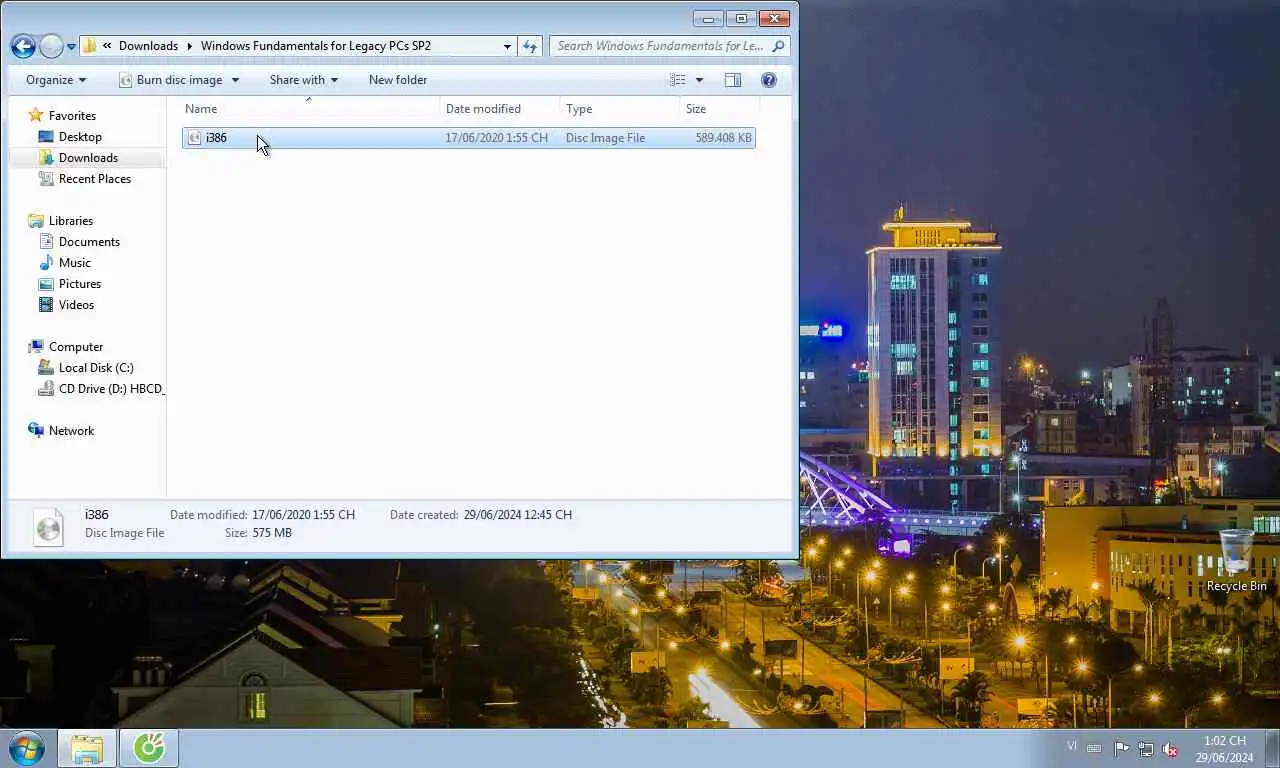Image resolution: width=1280 pixels, height=768 pixels.
Task: Click the Action Center flag icon
Action: point(1121,748)
